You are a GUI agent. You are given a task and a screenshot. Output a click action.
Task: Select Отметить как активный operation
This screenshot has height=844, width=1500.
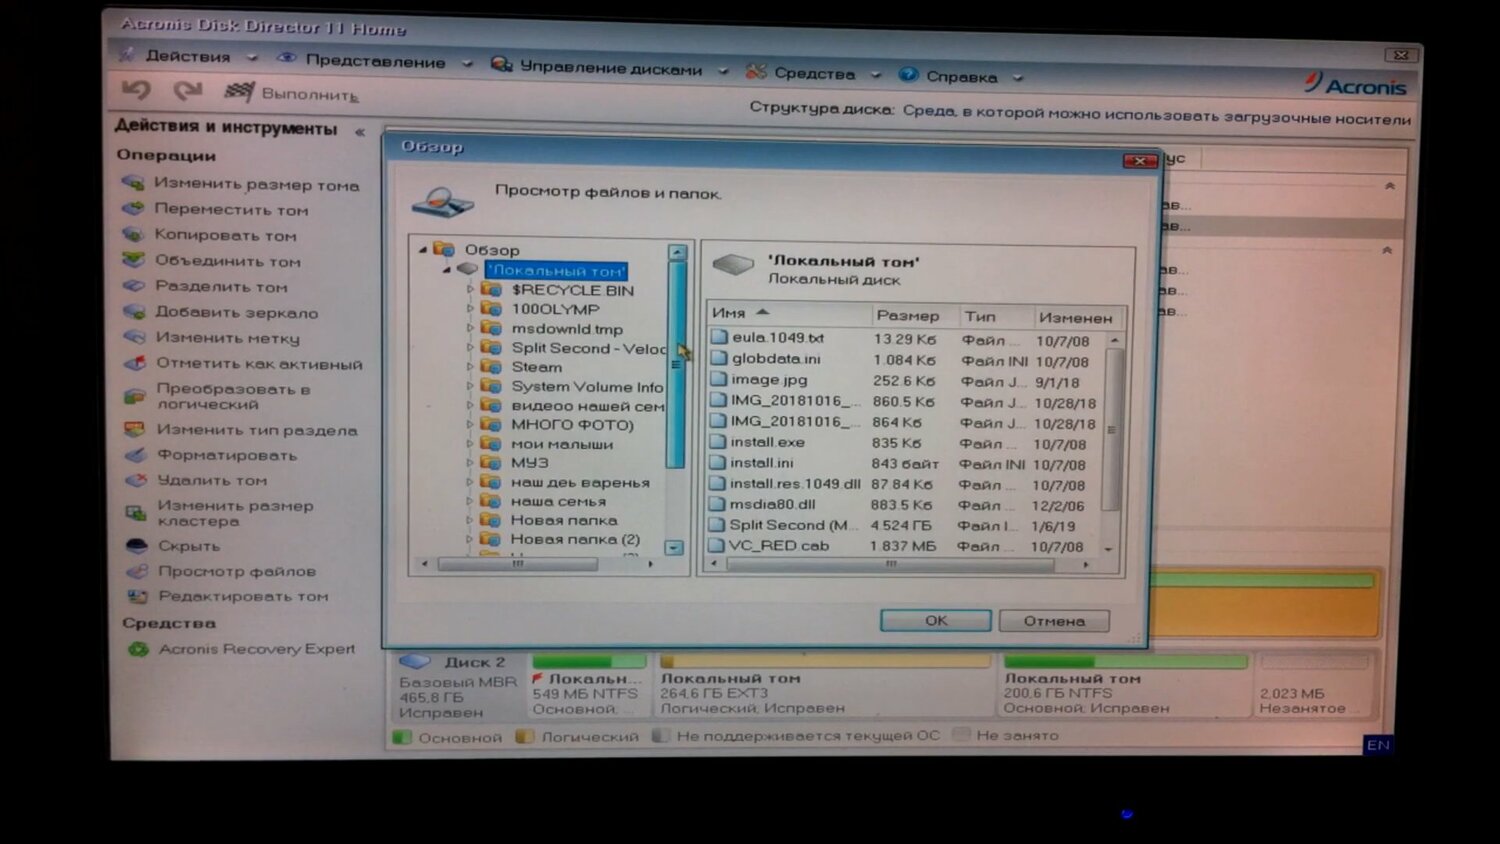243,364
